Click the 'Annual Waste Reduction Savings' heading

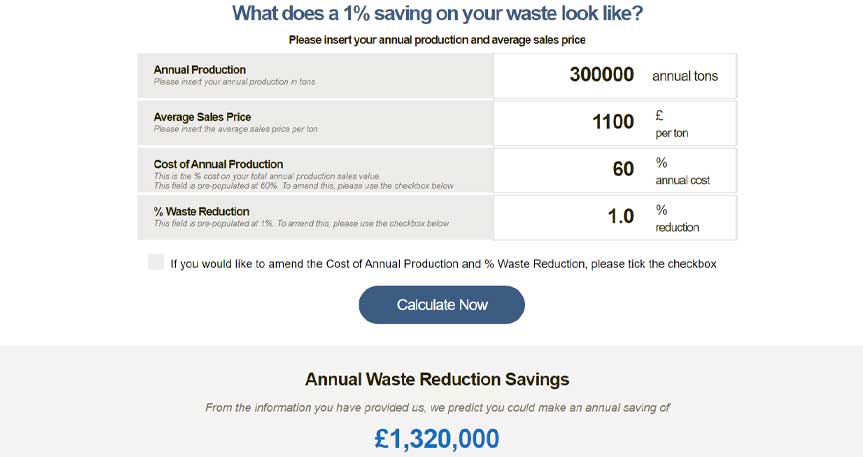pos(437,379)
